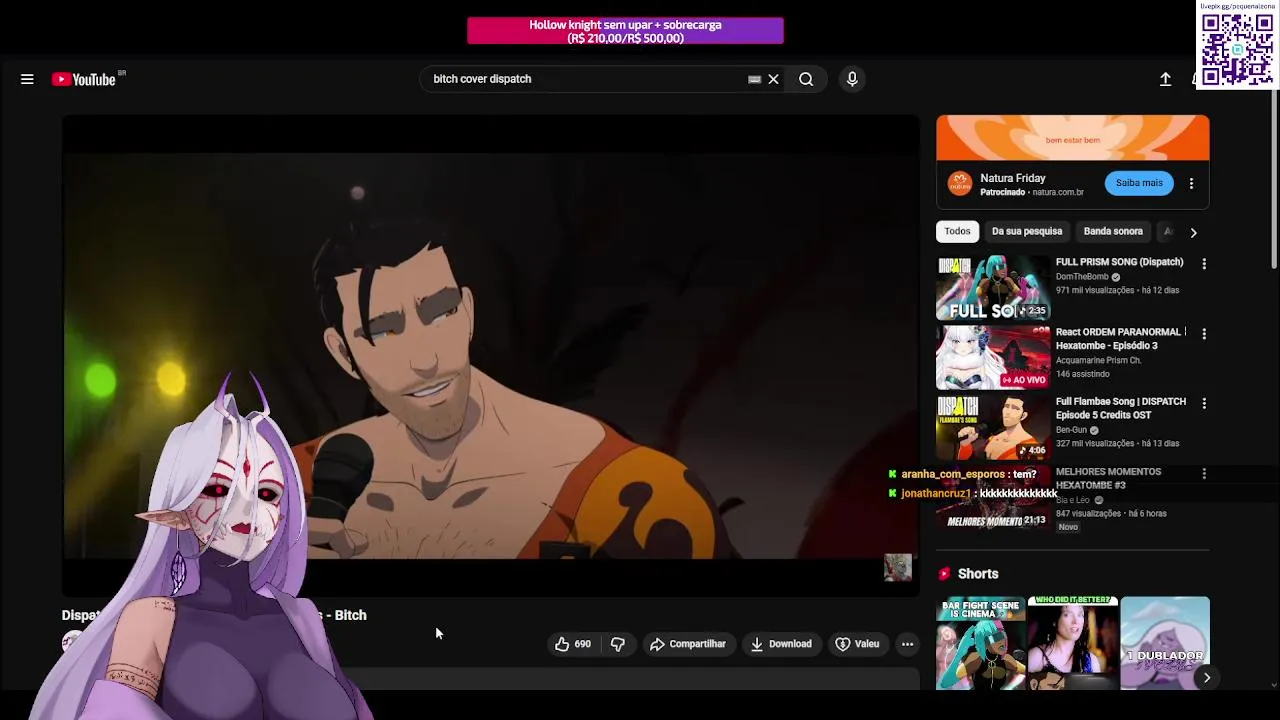Open options for Full Flambae Song video
This screenshot has height=720, width=1280.
tap(1204, 404)
